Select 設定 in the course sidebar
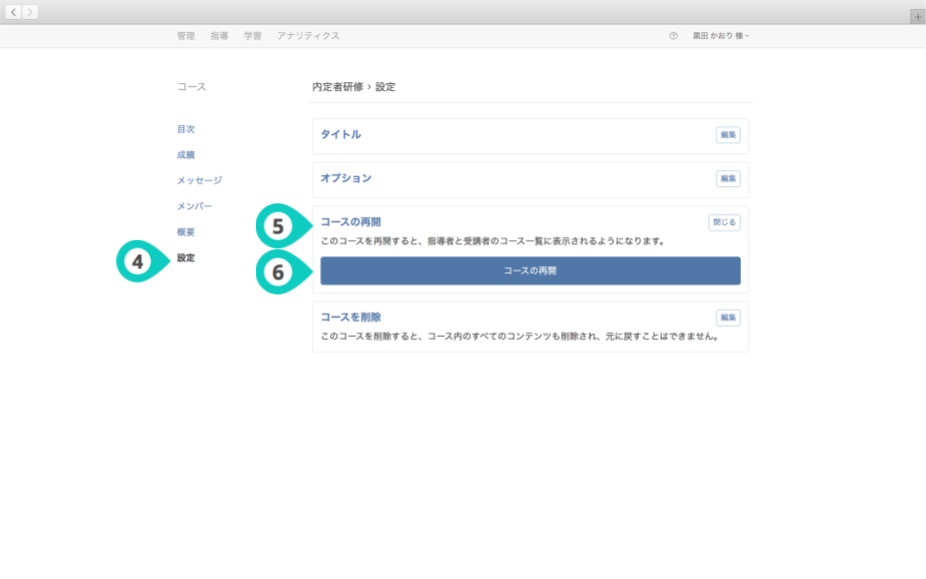926x579 pixels. 186,258
